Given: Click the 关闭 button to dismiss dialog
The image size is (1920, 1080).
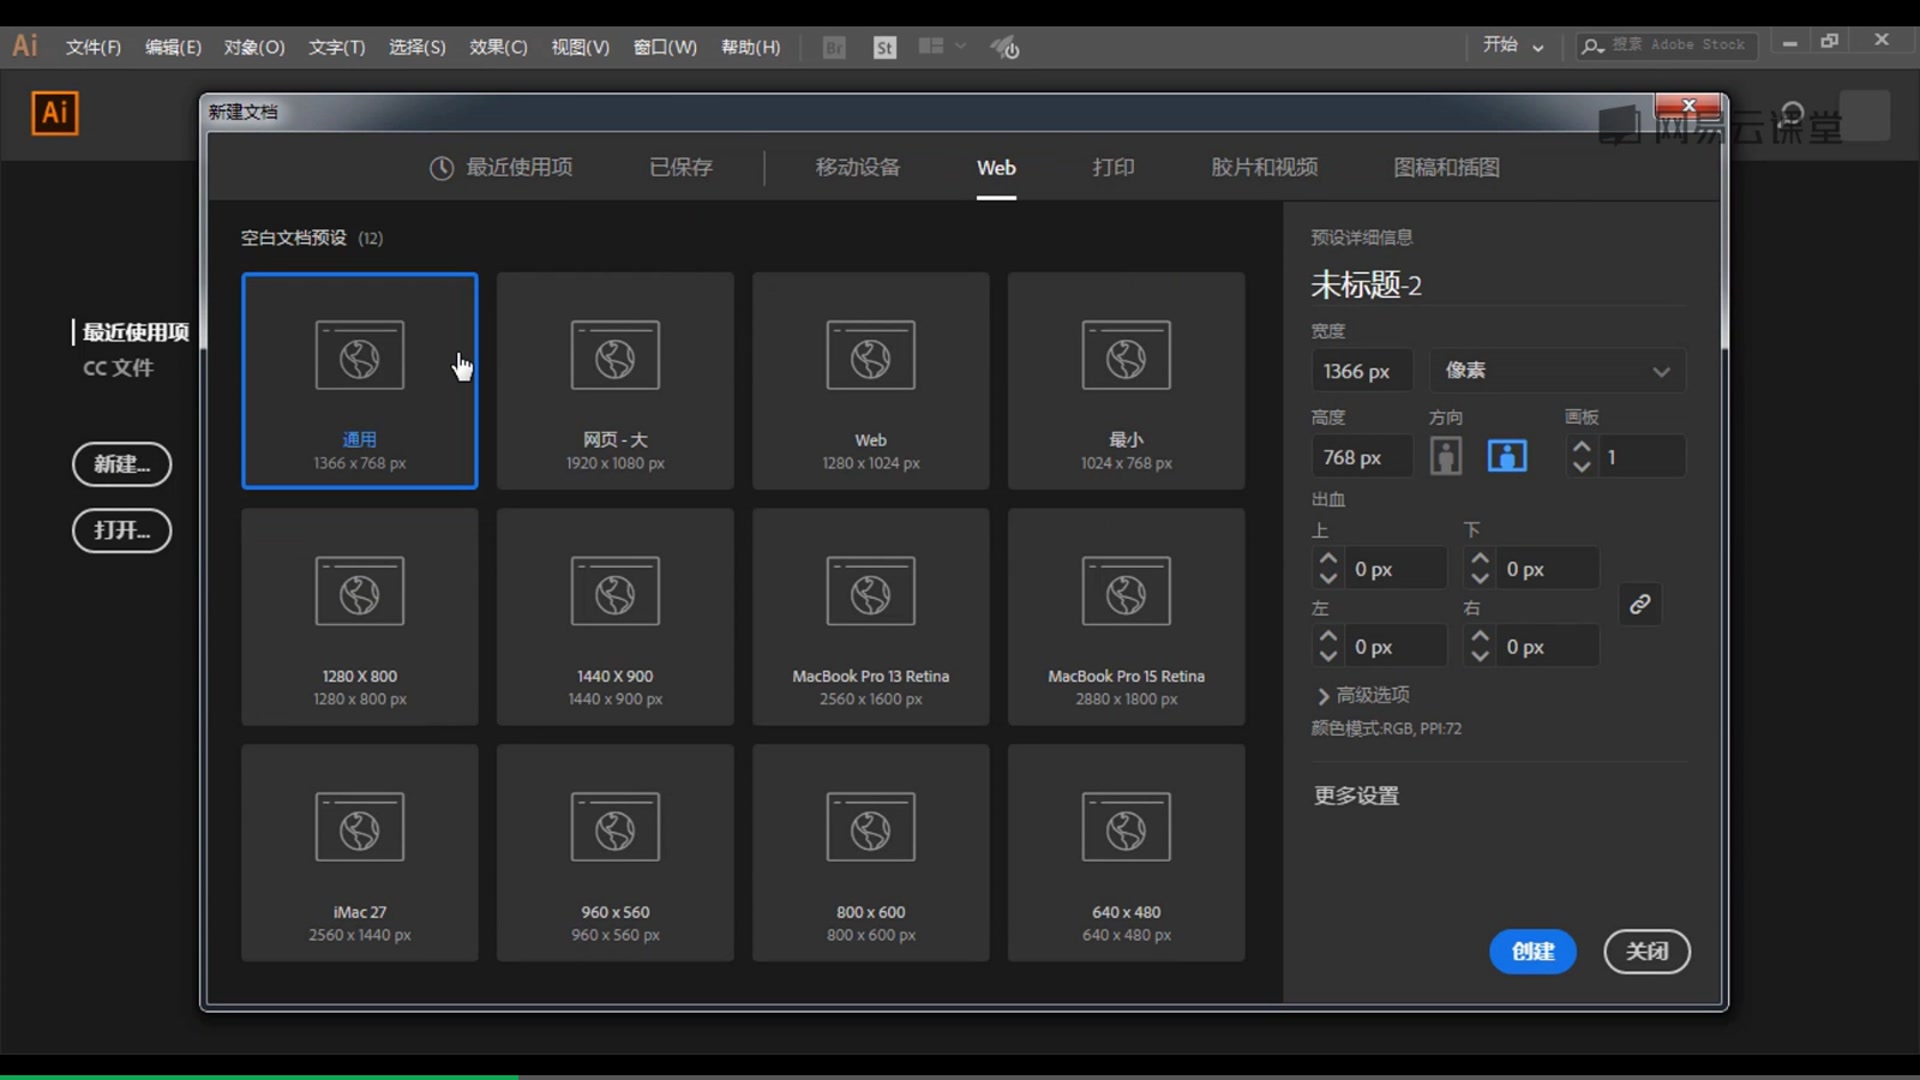Looking at the screenshot, I should coord(1646,951).
